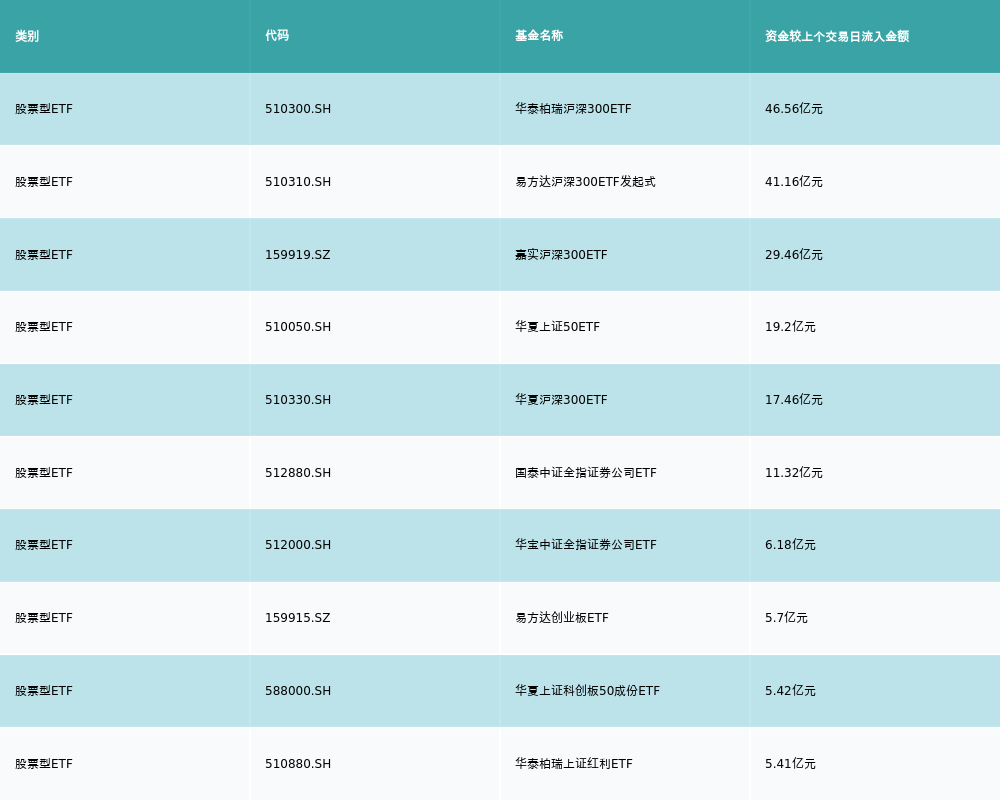Select fund name 华夏沪深300ETF
The height and width of the screenshot is (800, 1000).
coord(561,400)
